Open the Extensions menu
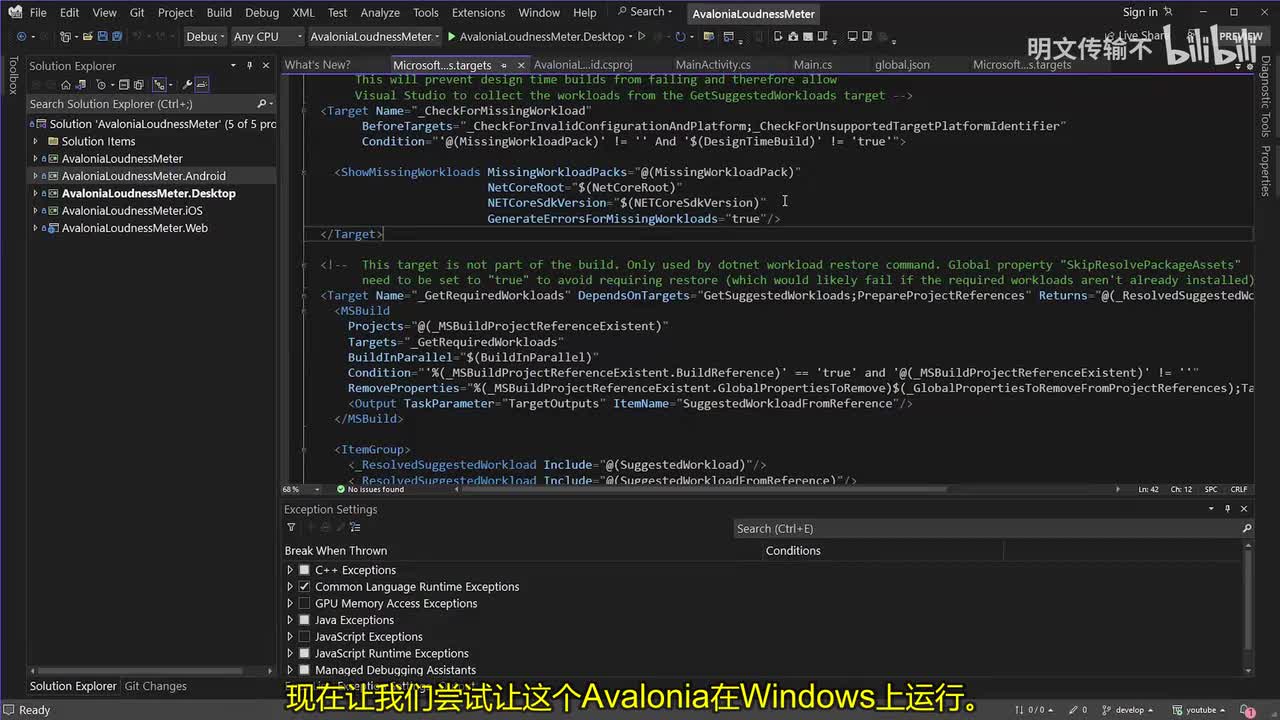This screenshot has height=720, width=1280. point(478,13)
